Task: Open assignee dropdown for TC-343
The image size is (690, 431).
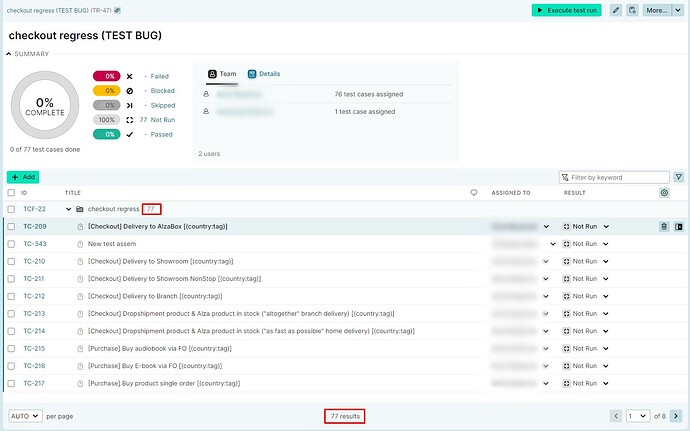Action: click(x=553, y=244)
